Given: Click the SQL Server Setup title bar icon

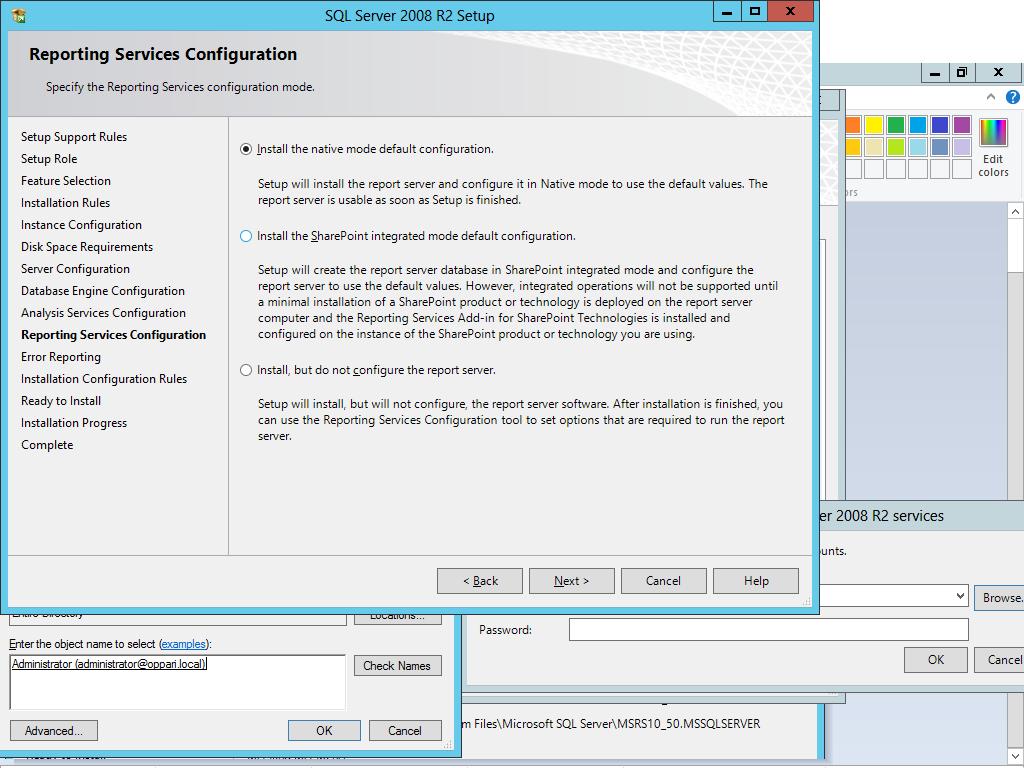Looking at the screenshot, I should pos(18,15).
